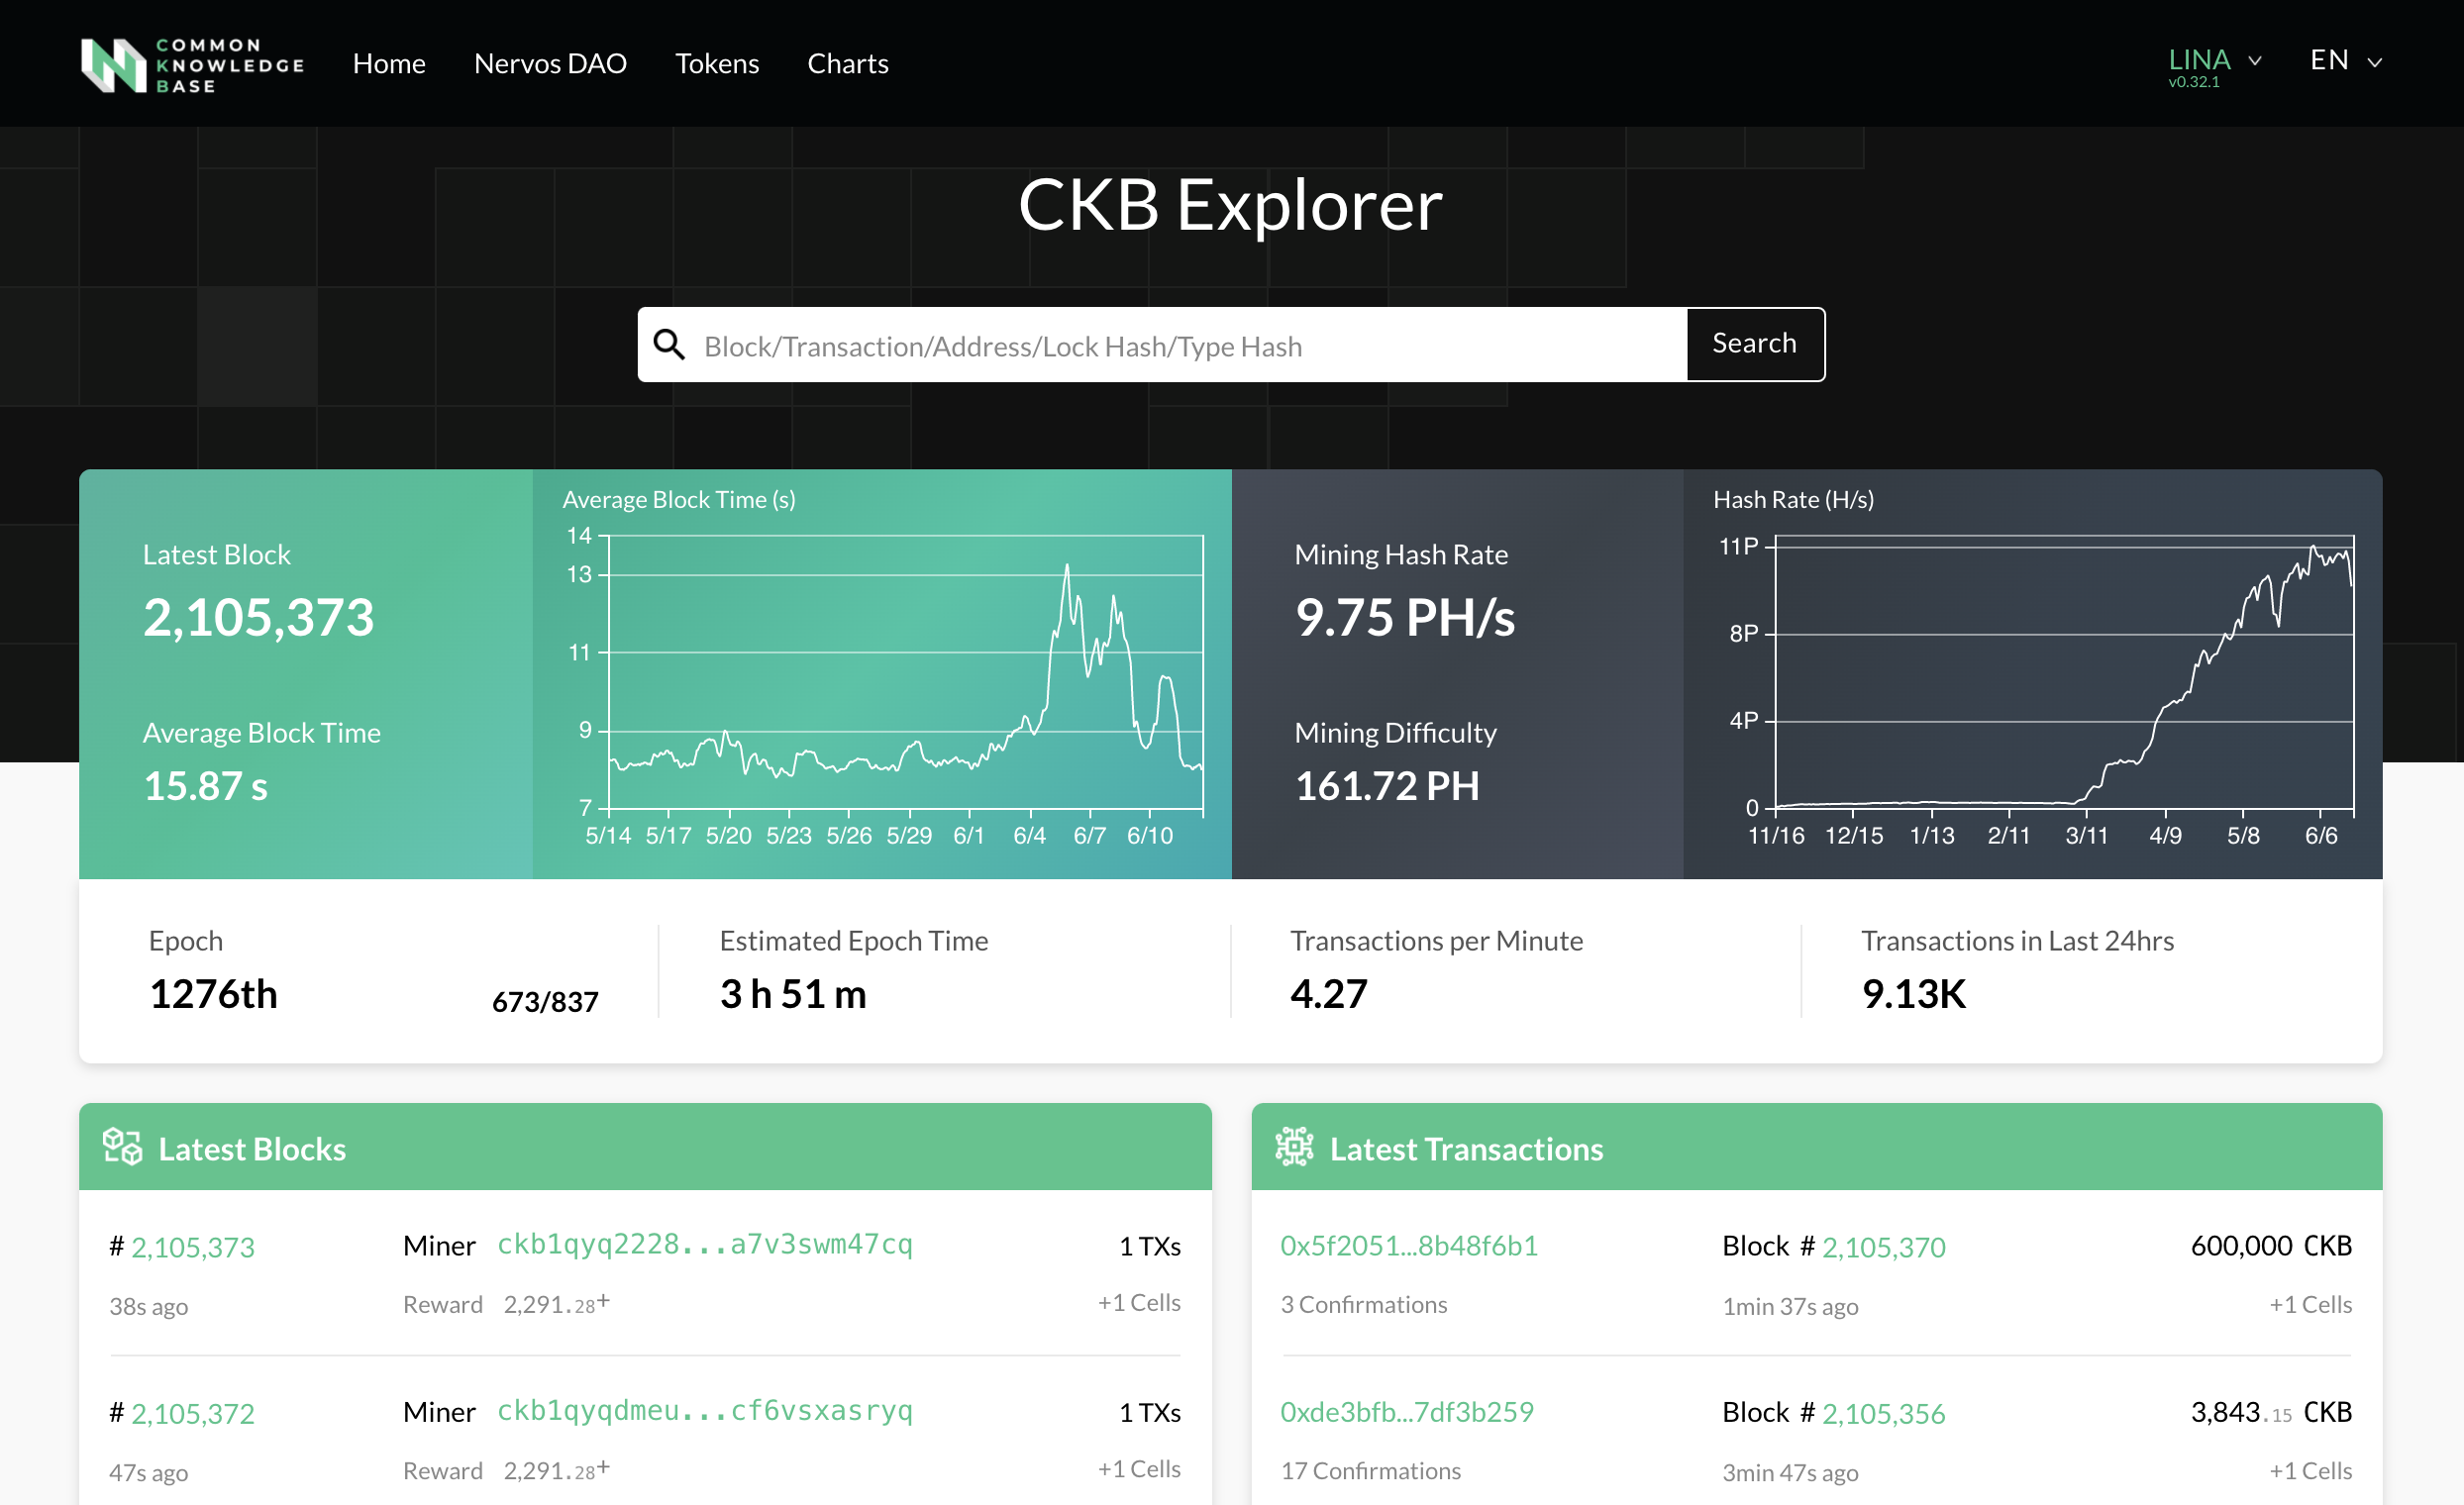Open the Average Block Time chart
The image size is (2464, 1505).
882,674
